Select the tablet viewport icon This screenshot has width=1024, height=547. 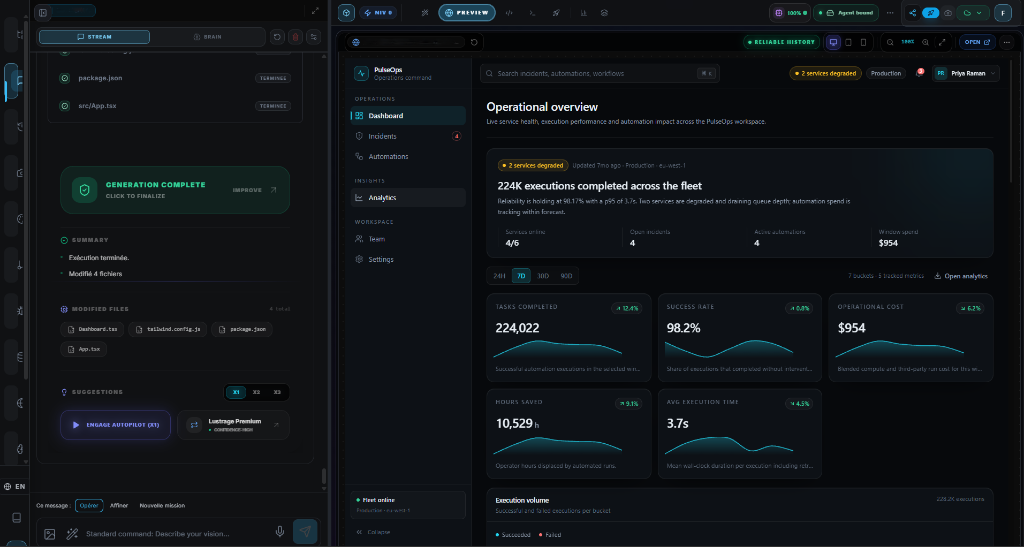point(848,42)
